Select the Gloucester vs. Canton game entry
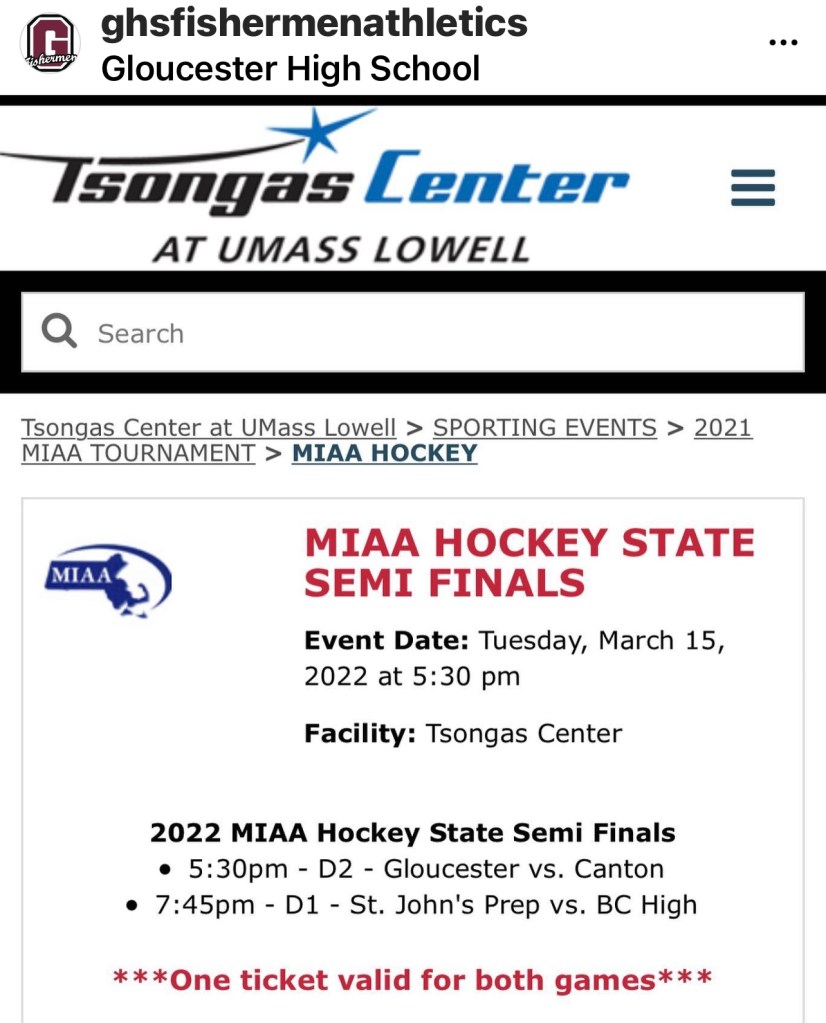Screen dimensions: 826x1023 point(425,869)
